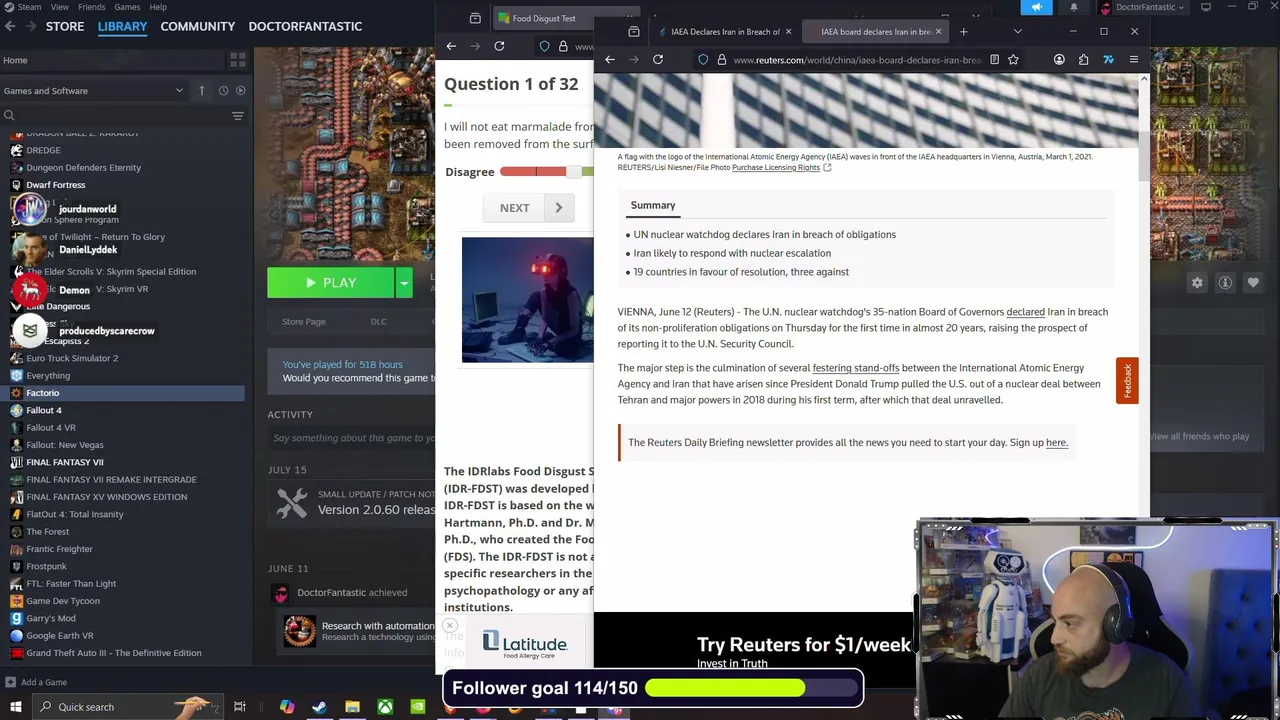Open extensions puzzle icon in Reuters window

pos(1083,60)
